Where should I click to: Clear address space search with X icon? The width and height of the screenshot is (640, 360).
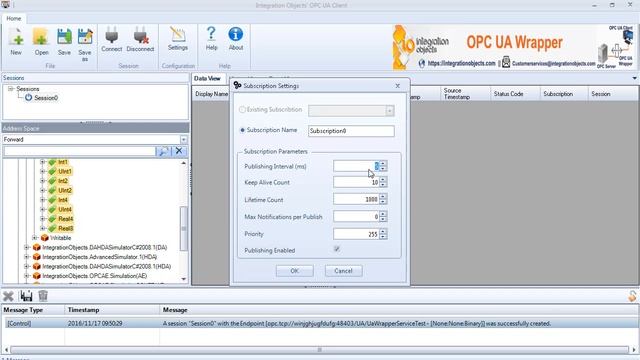[179, 151]
